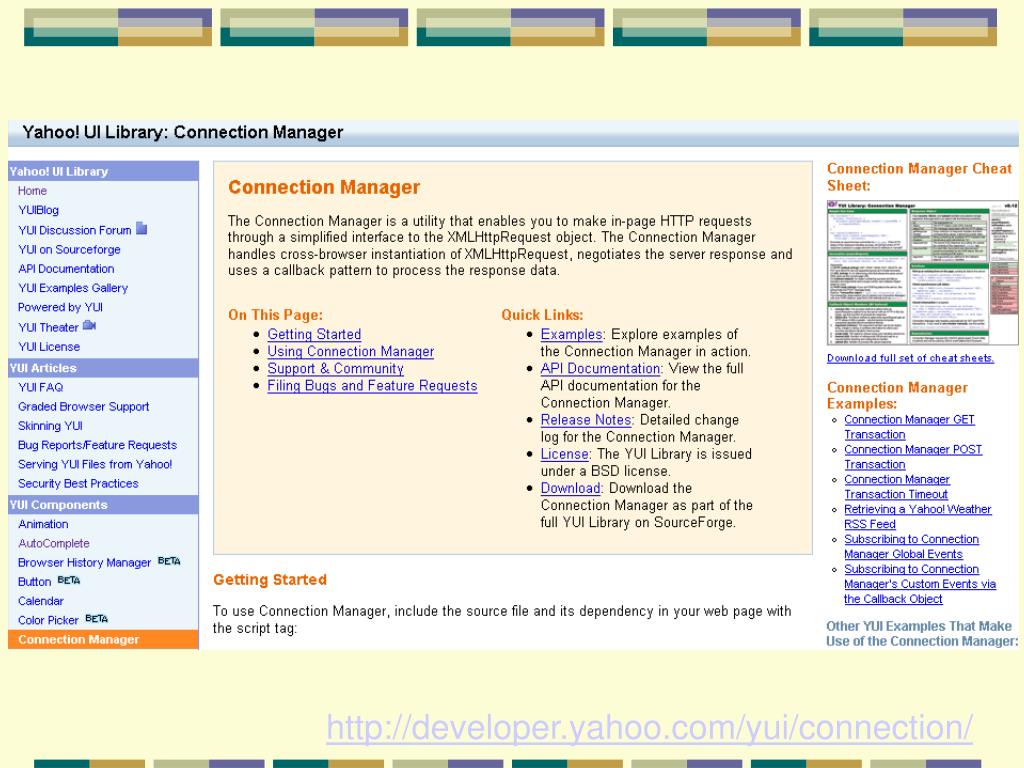Click the On This Page: heading
Screen dimensions: 1024x768
tap(275, 315)
